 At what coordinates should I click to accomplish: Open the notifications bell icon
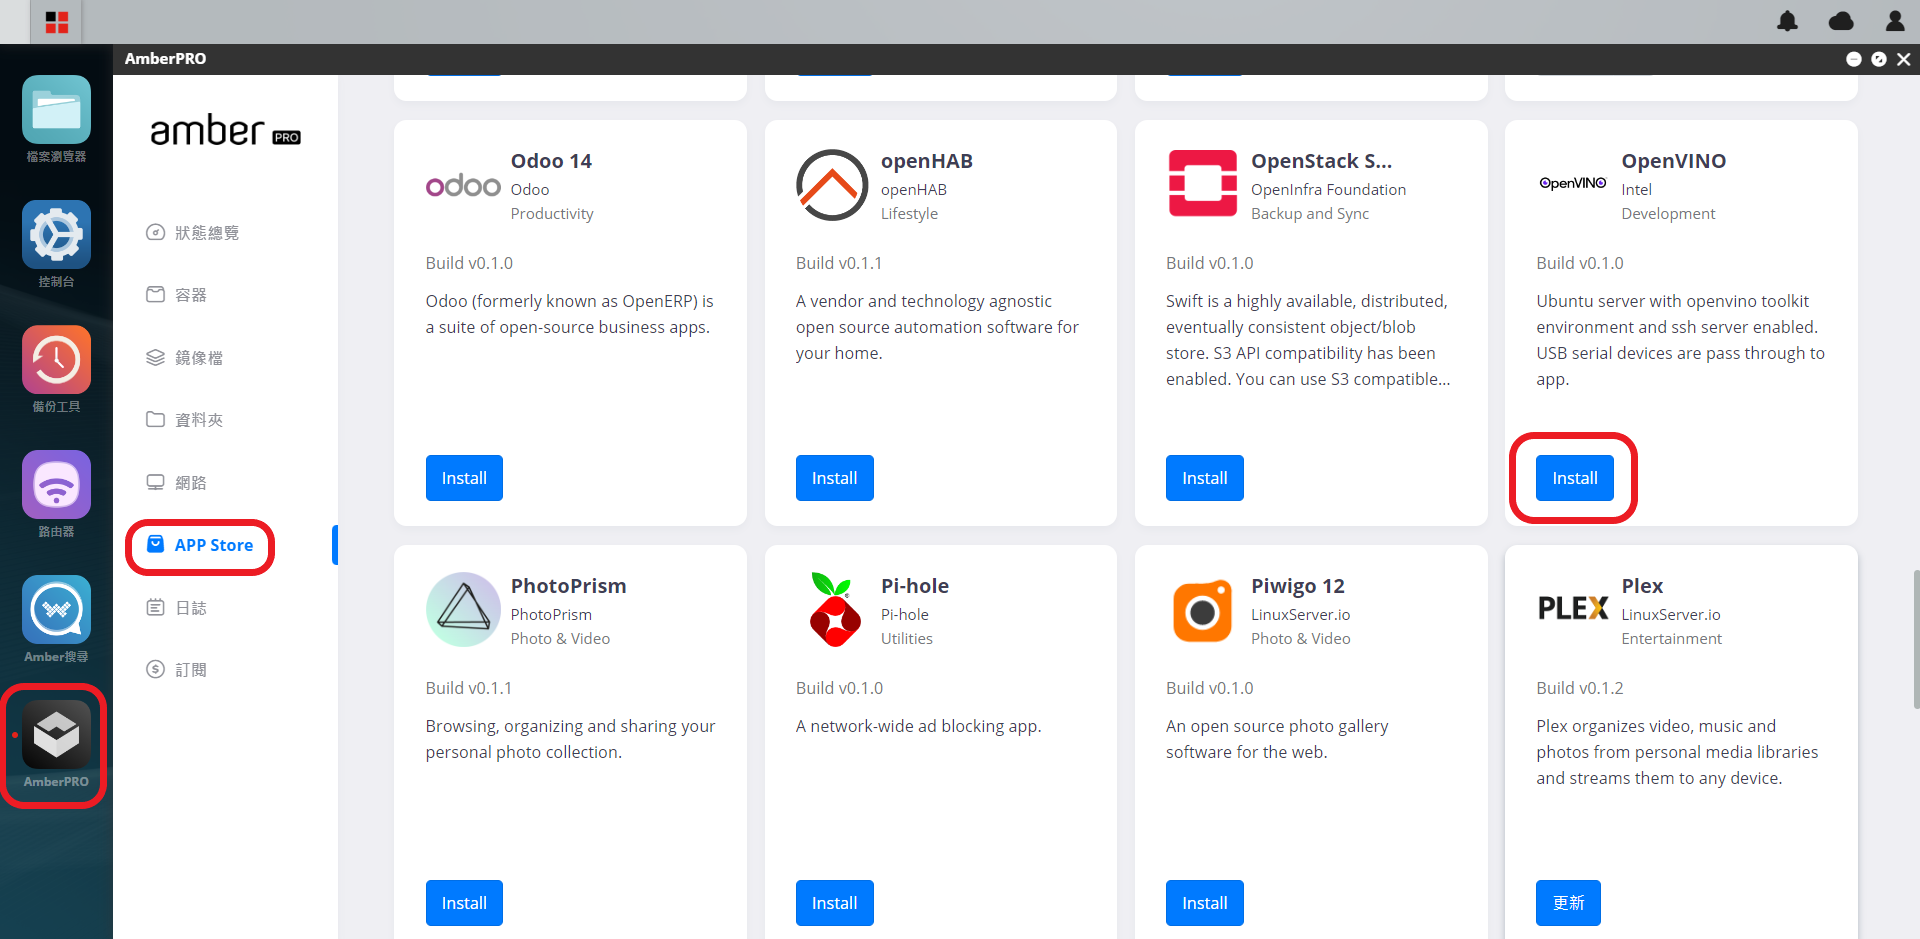point(1787,21)
